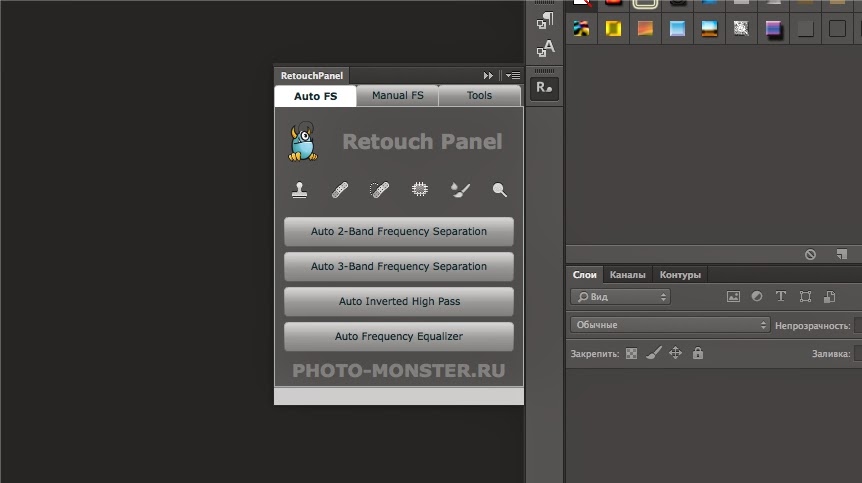
Task: Filter layers by shape icon
Action: [805, 297]
